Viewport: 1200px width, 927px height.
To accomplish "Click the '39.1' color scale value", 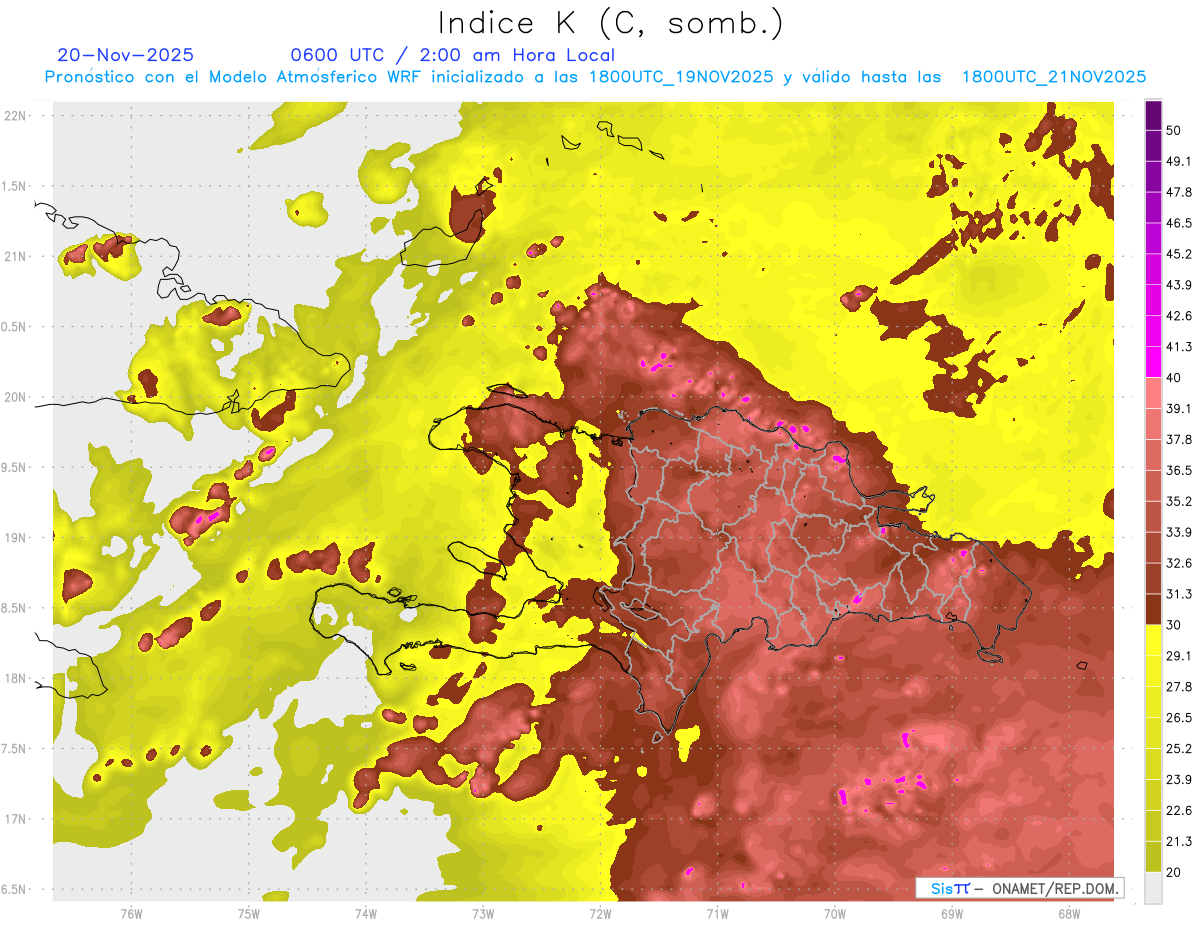I will click(x=1178, y=408).
